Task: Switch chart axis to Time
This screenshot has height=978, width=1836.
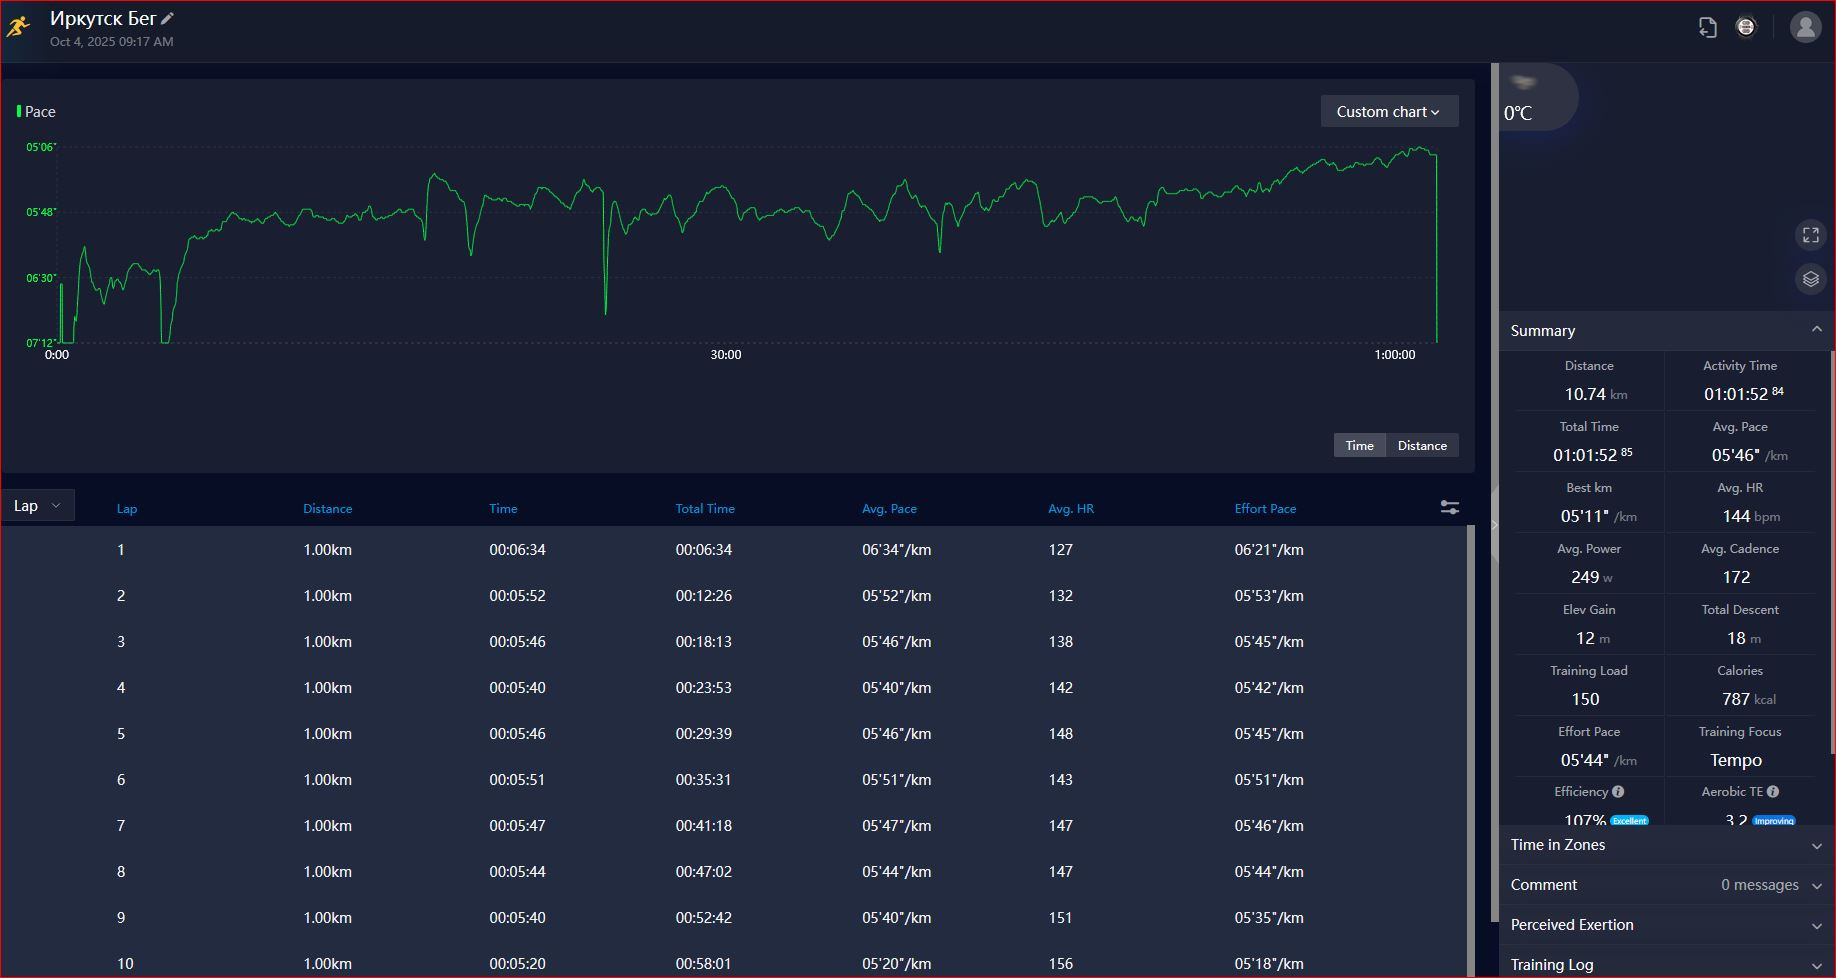Action: tap(1360, 446)
